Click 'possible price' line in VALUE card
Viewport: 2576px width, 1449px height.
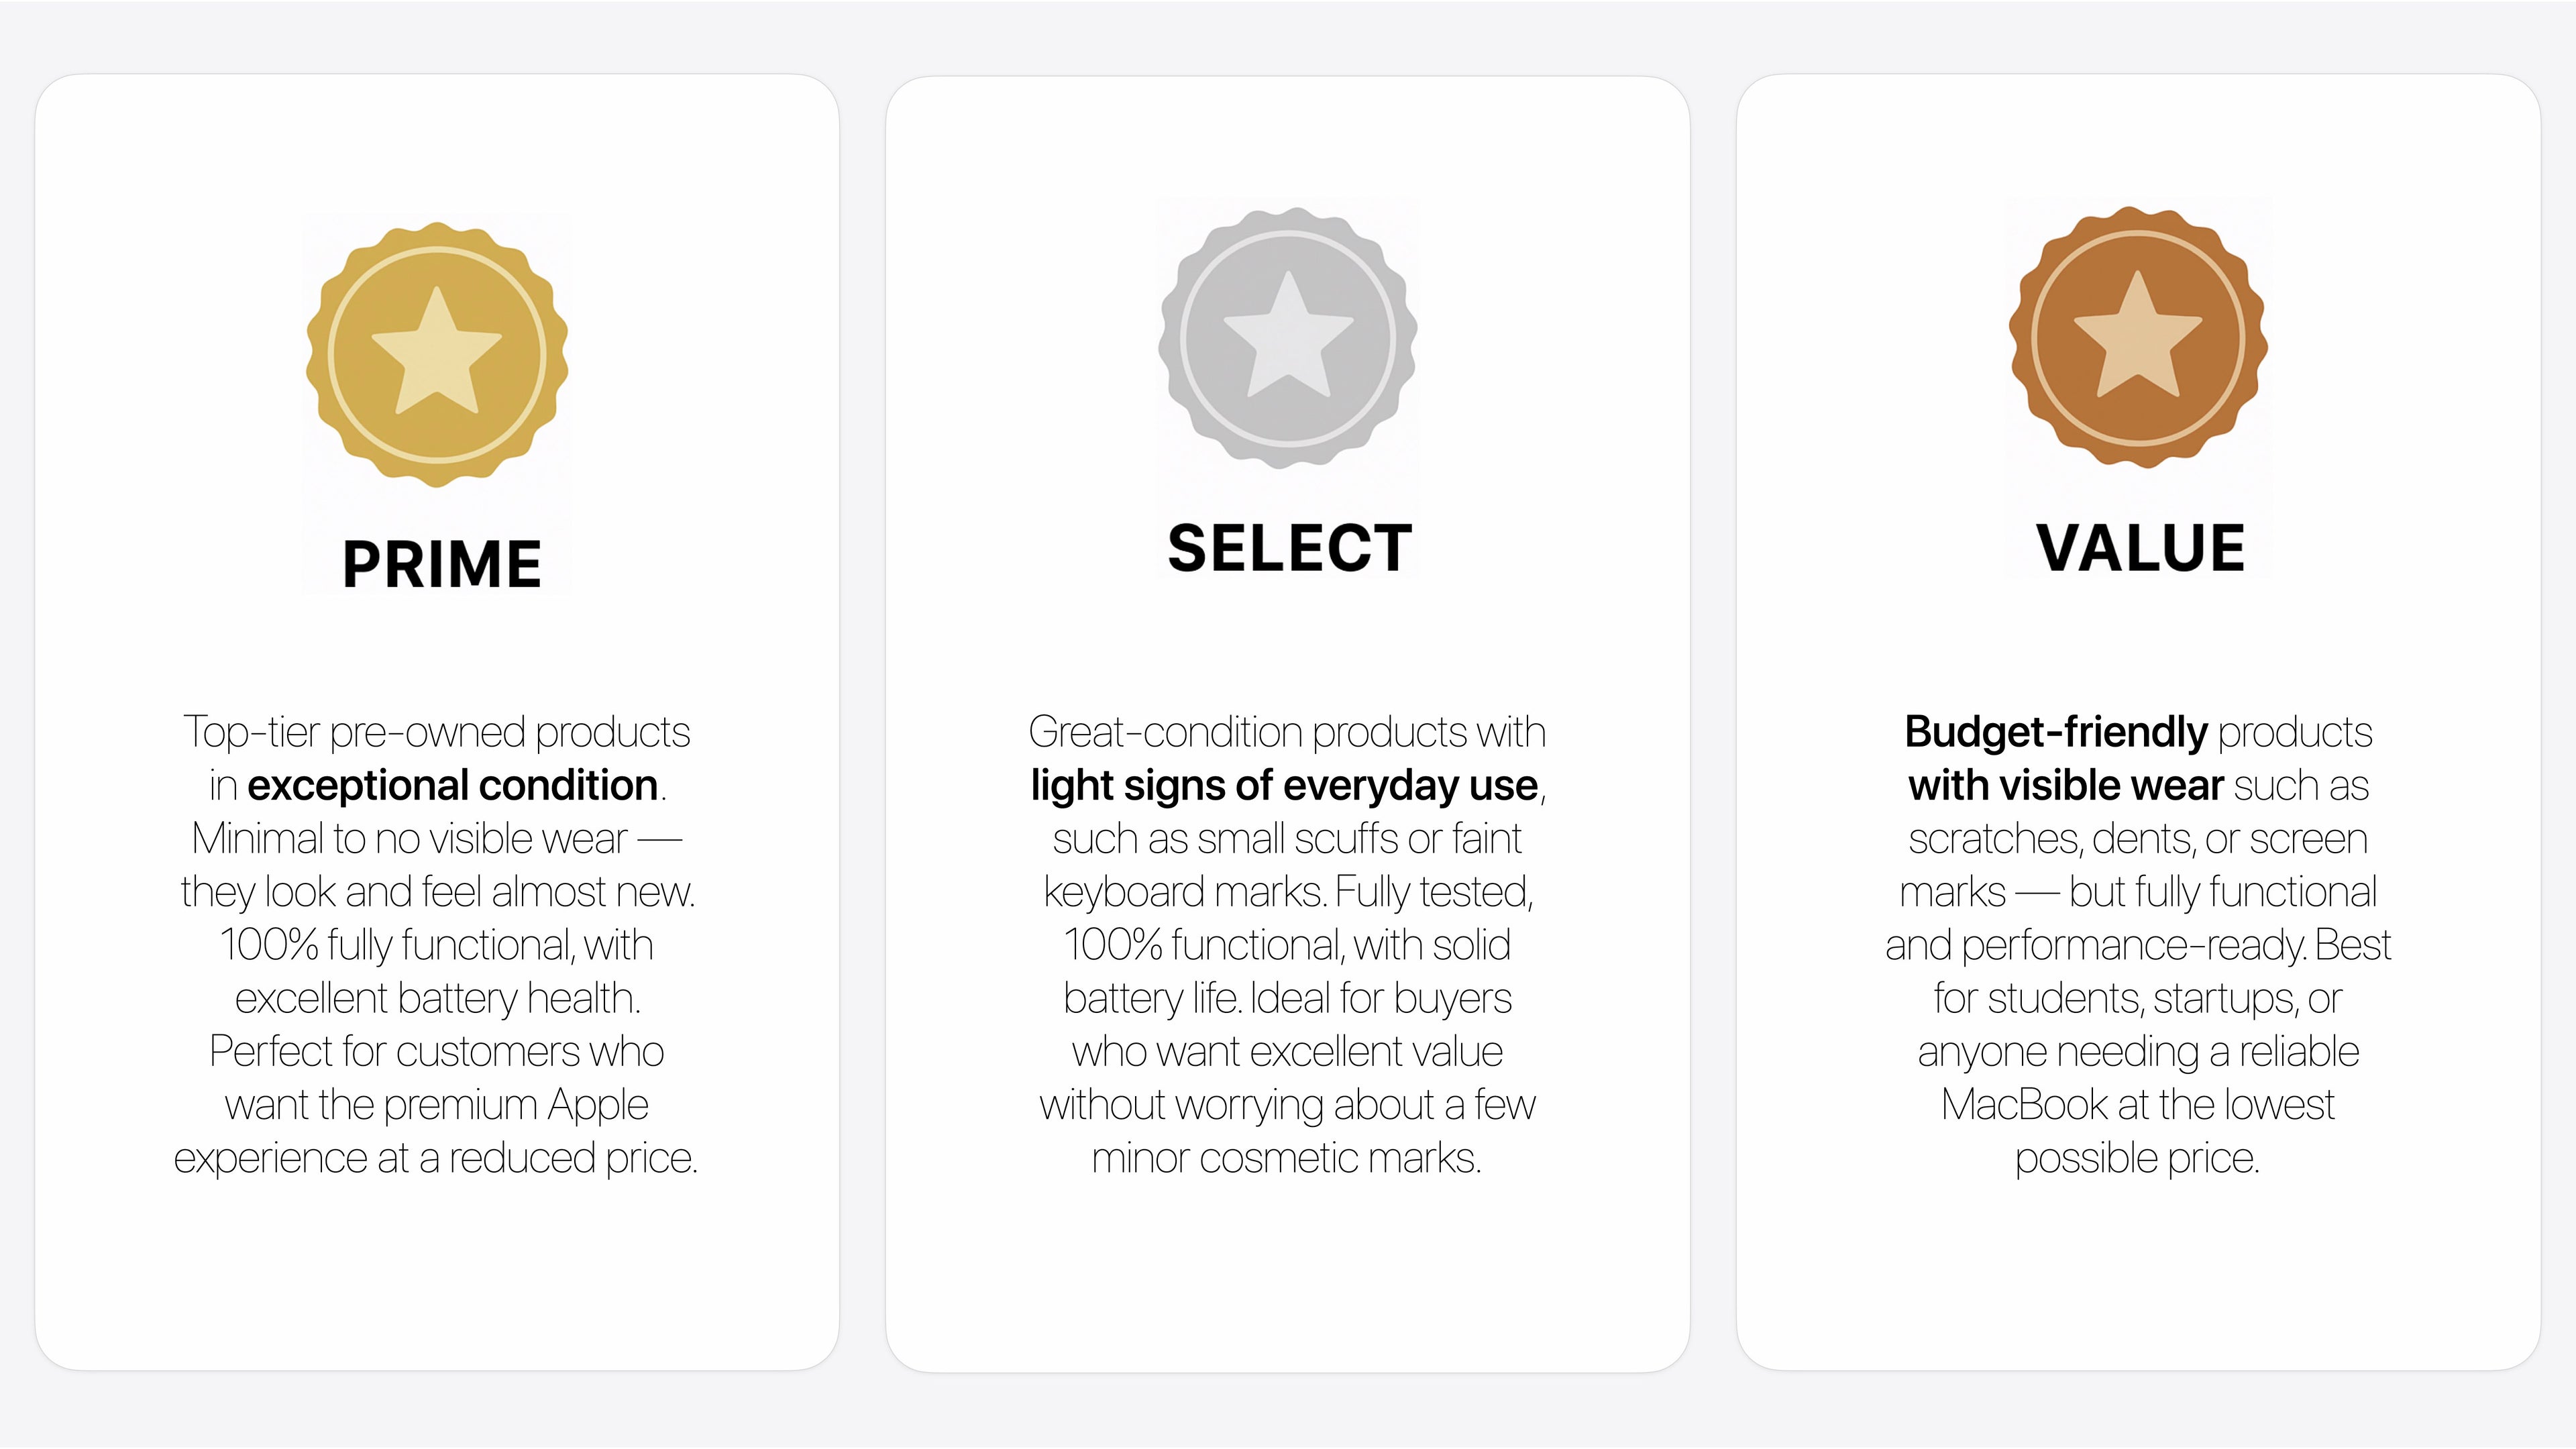[x=2137, y=1158]
